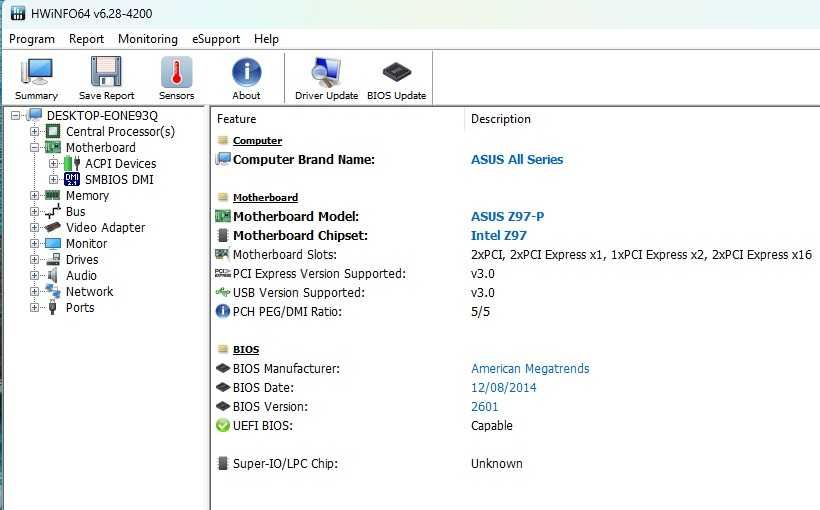Click the American Megatrends value
820x510 pixels.
[530, 368]
